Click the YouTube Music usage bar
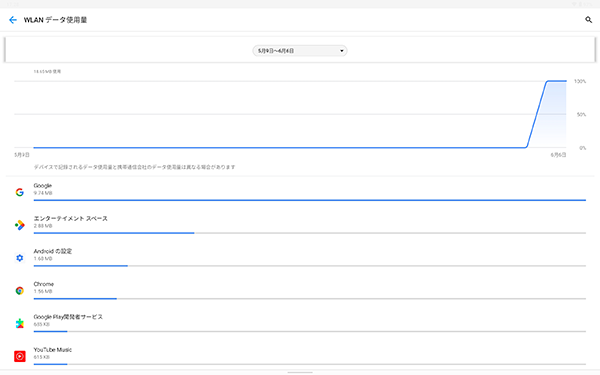This screenshot has height=375, width=600. (x=310, y=364)
